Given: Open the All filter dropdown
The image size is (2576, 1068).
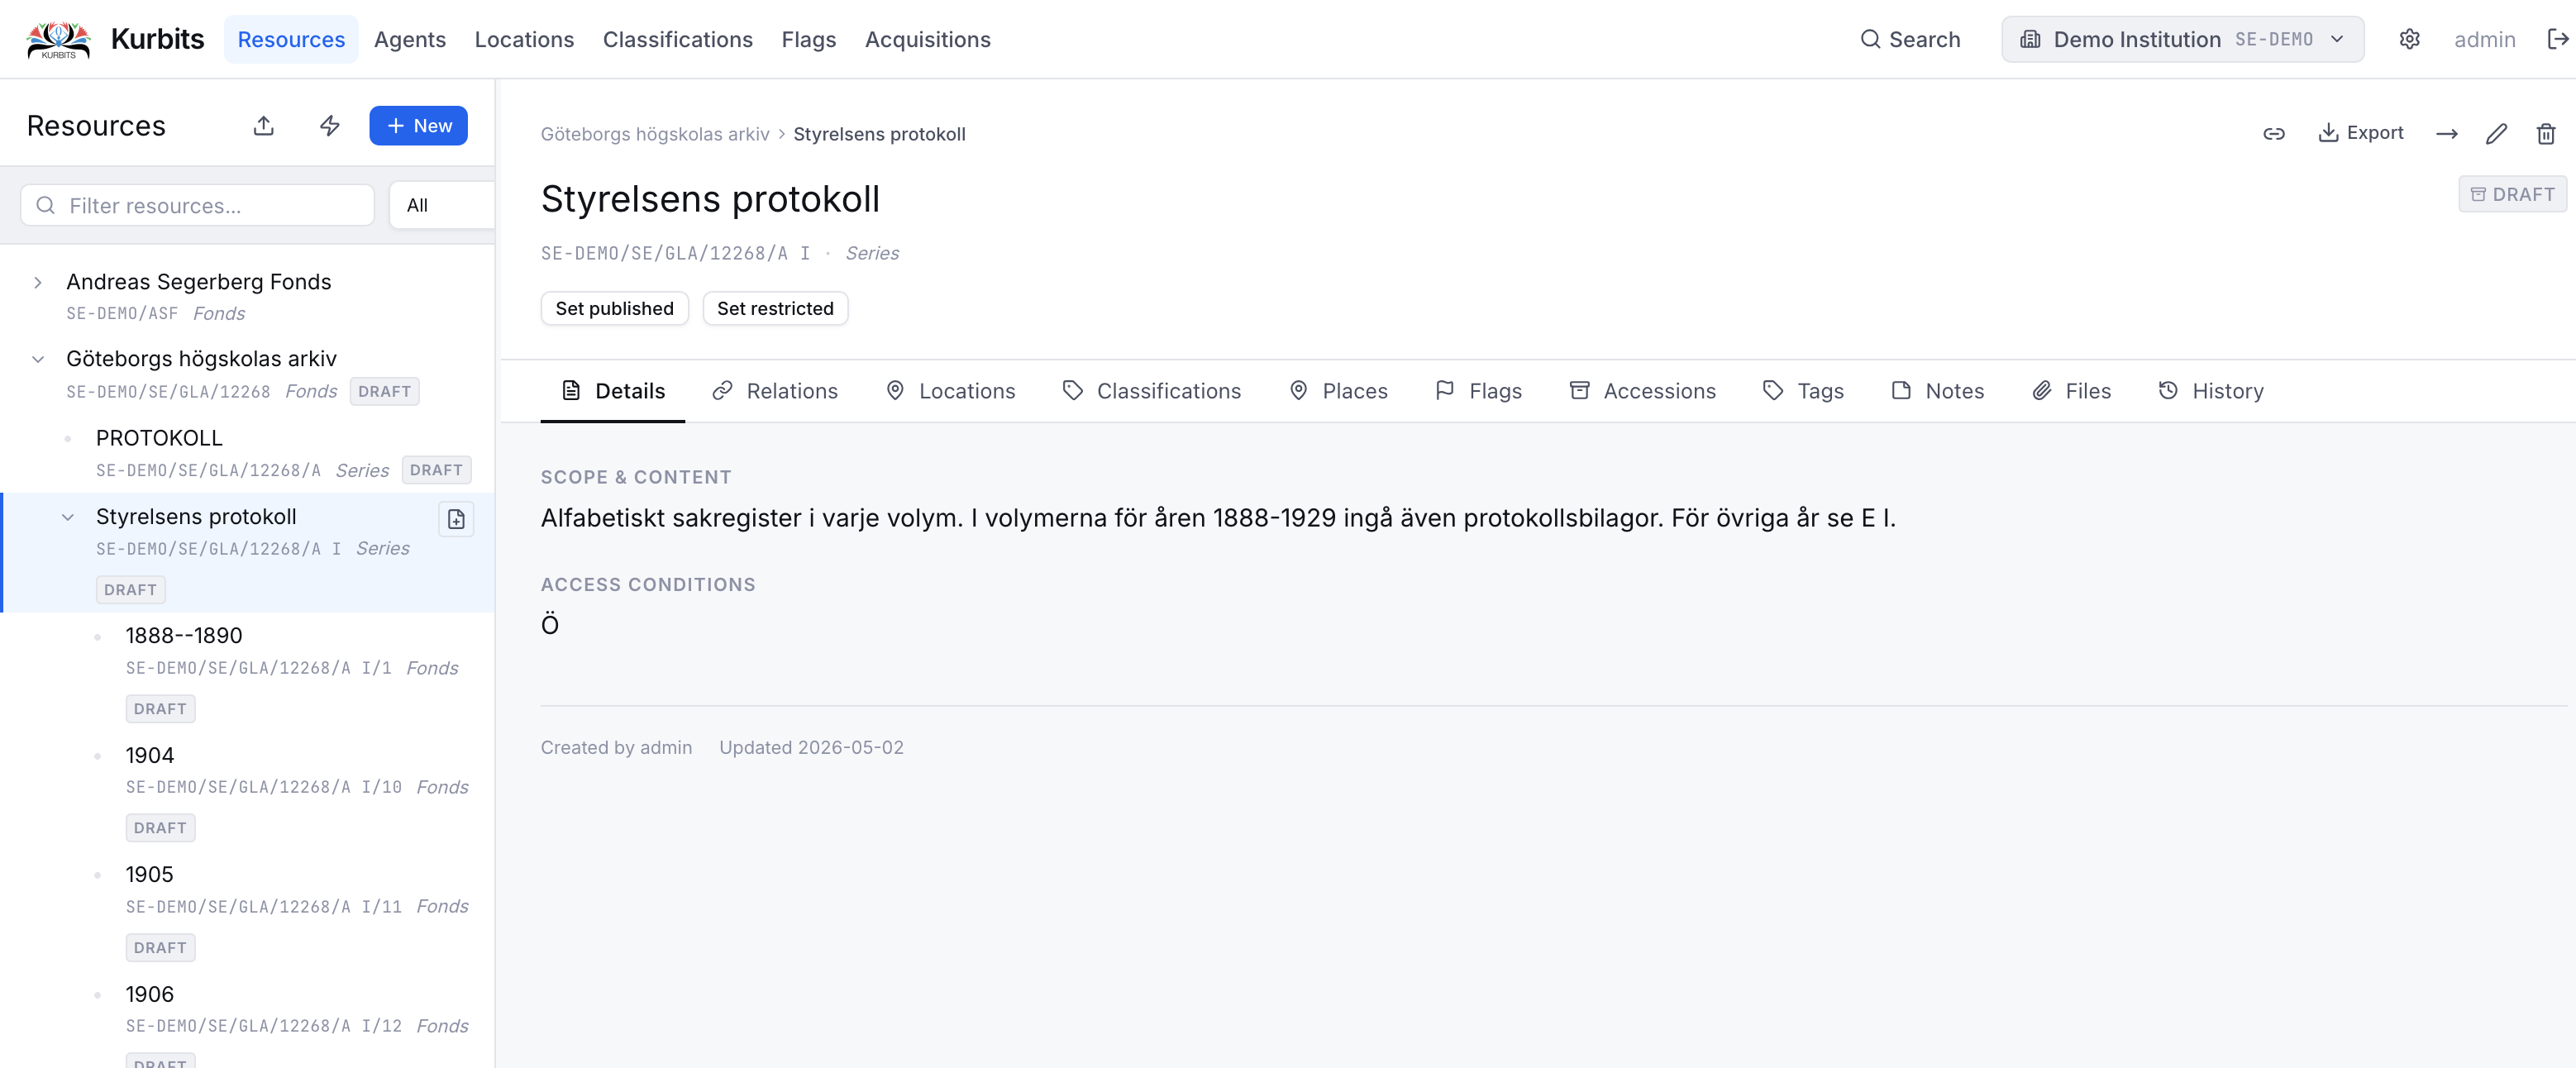Looking at the screenshot, I should click(441, 205).
